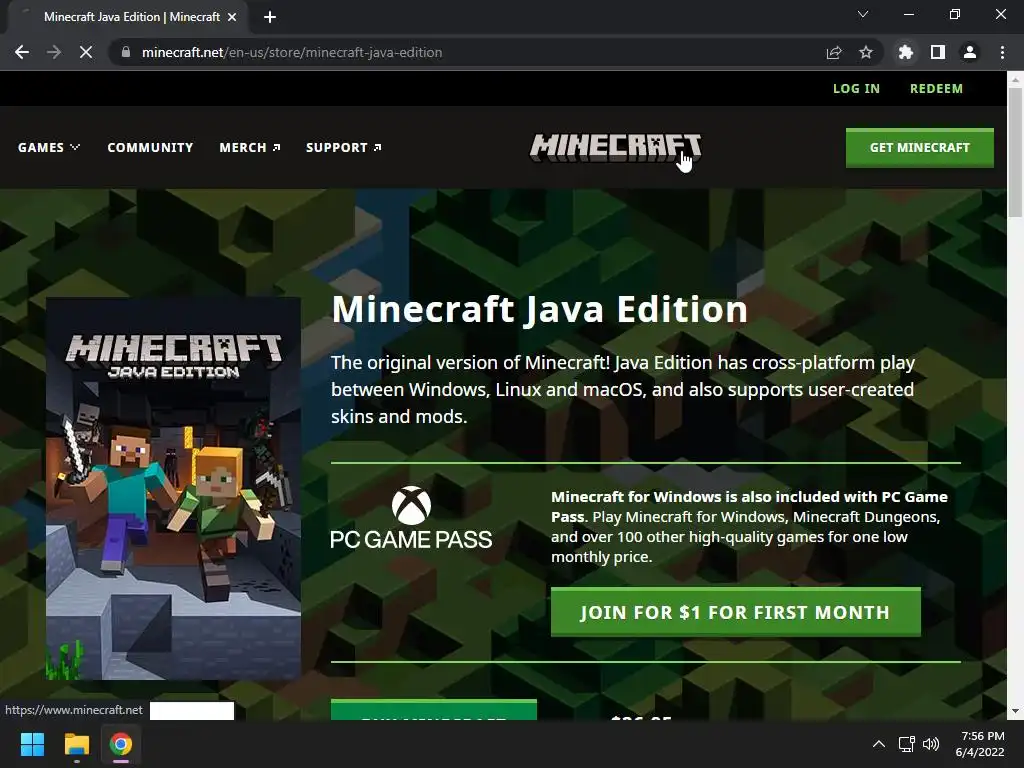Image resolution: width=1024 pixels, height=768 pixels.
Task: Click the scrollbar up arrow
Action: [1015, 79]
